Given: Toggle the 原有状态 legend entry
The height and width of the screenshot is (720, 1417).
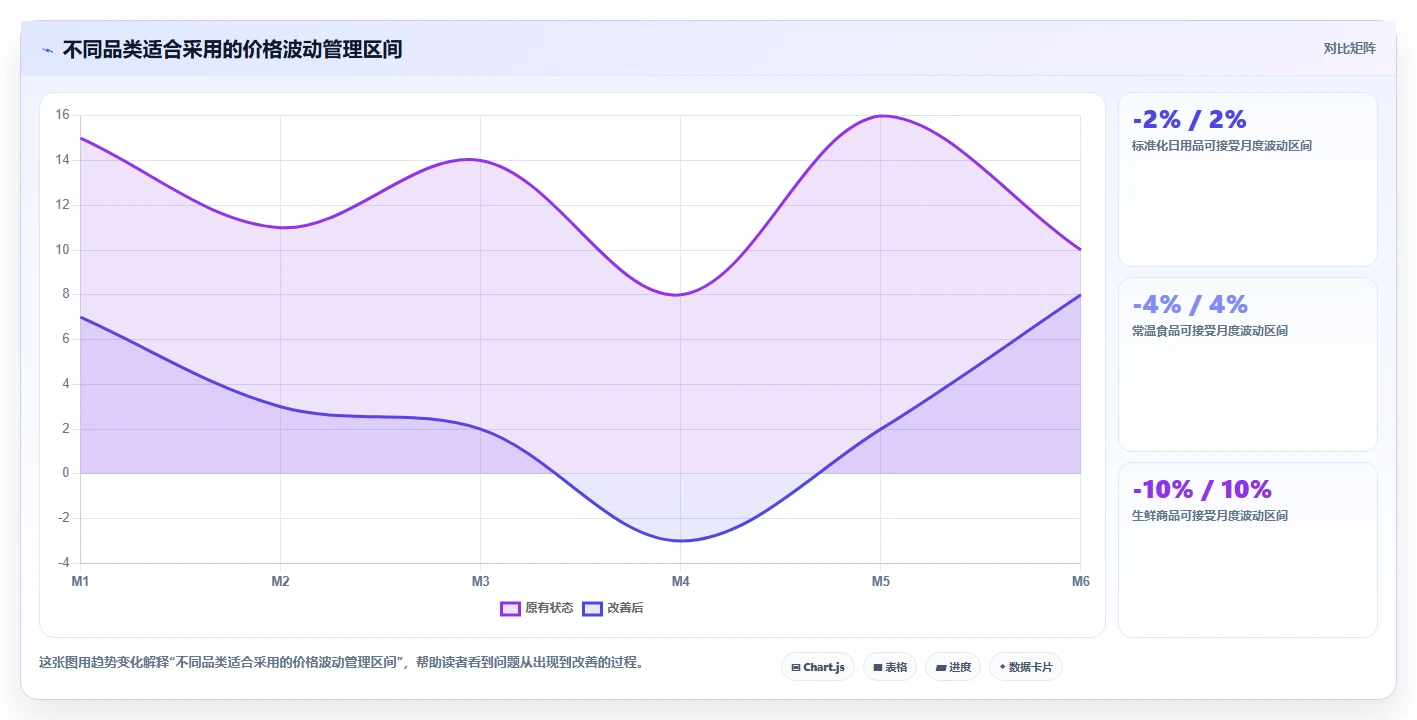Looking at the screenshot, I should (x=537, y=608).
